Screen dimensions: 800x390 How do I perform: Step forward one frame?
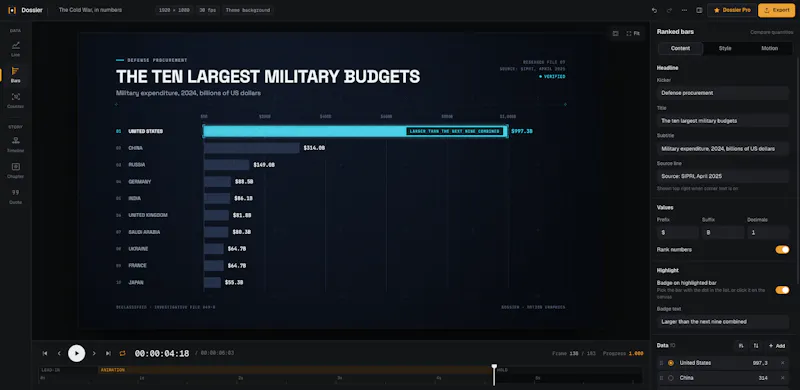94,353
